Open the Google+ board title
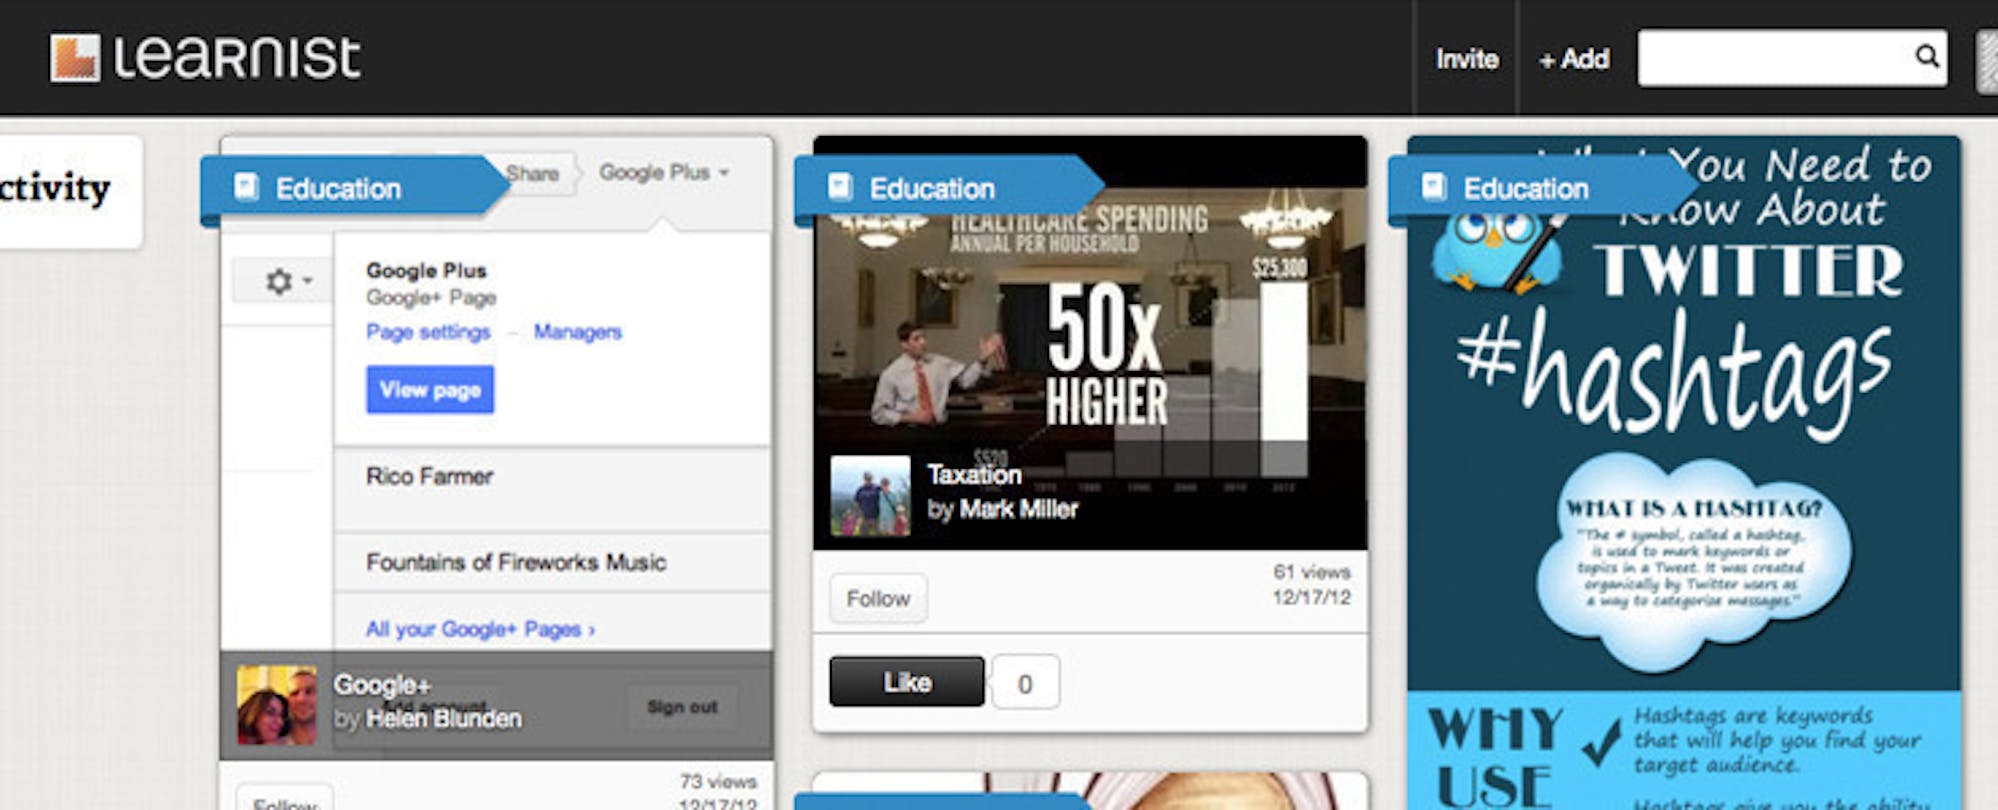Image resolution: width=1998 pixels, height=810 pixels. coord(382,685)
